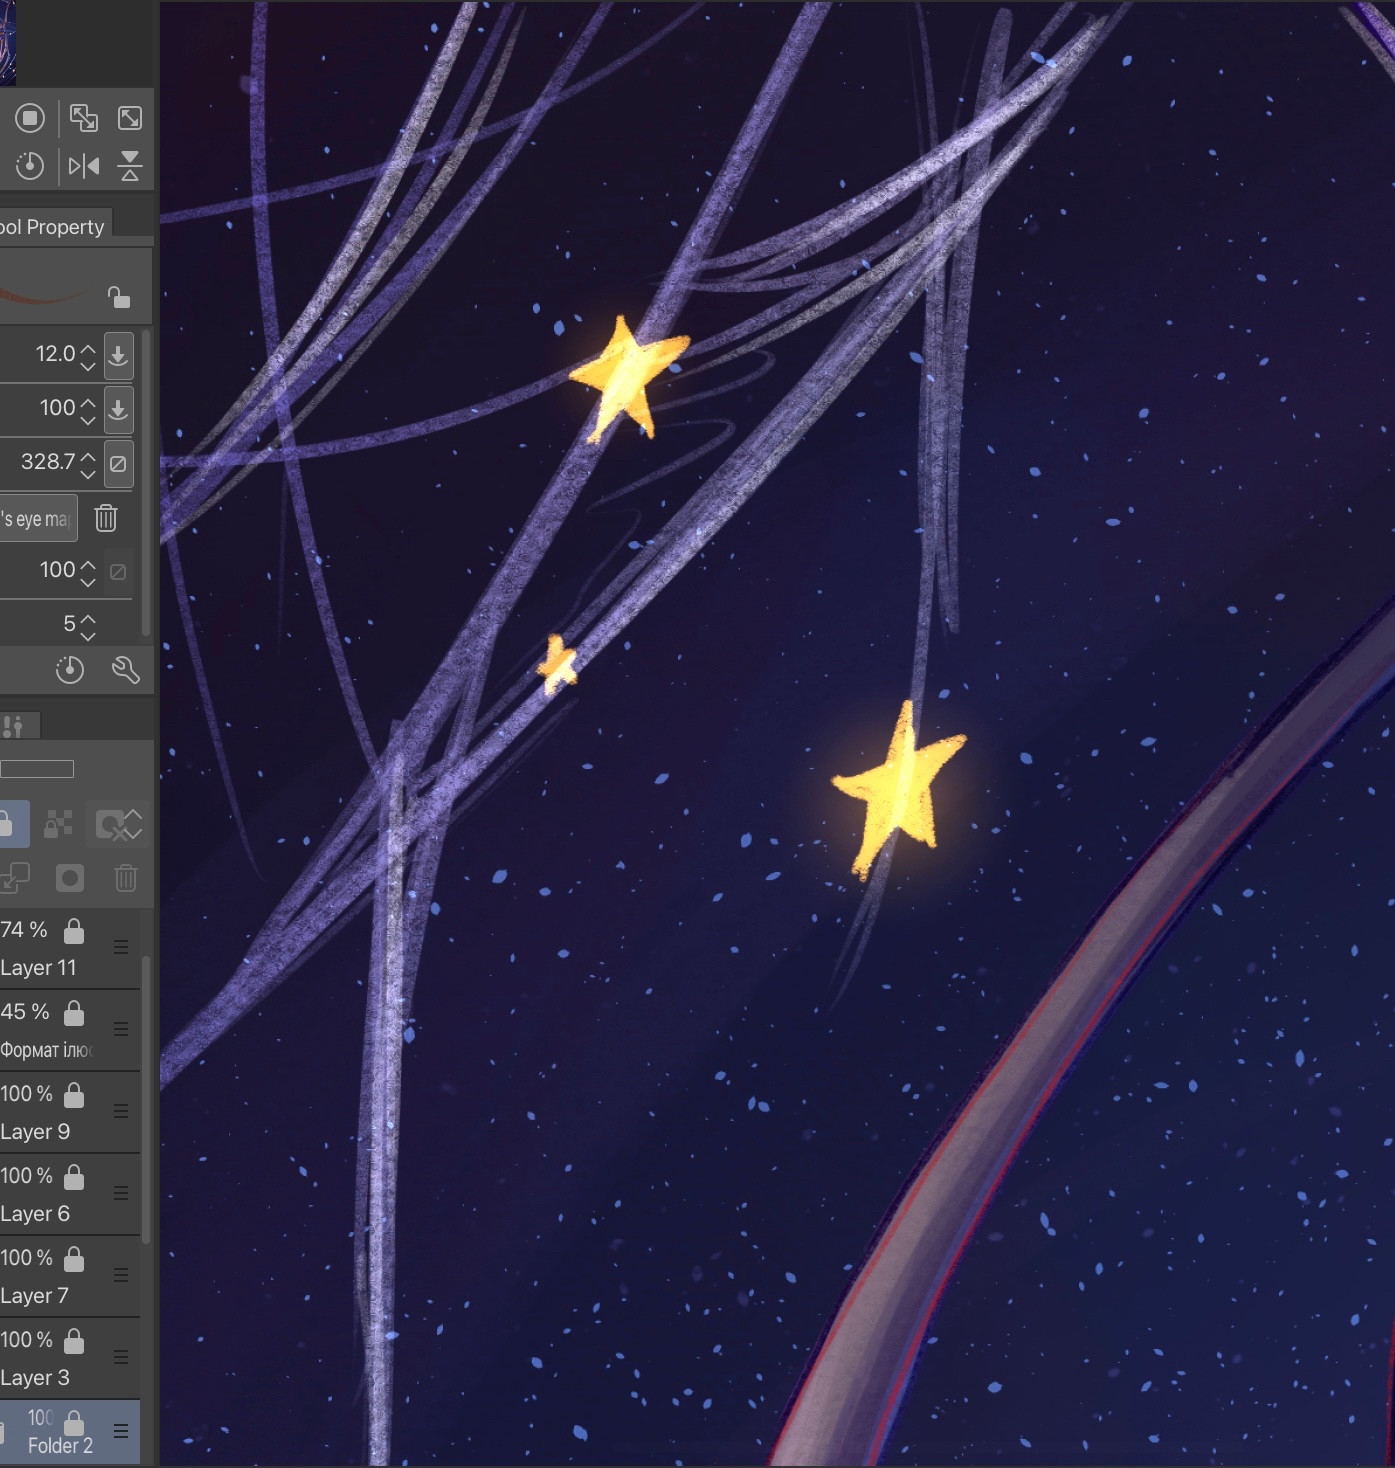Toggle the lock icon on Layer 11
The width and height of the screenshot is (1395, 1468).
click(x=74, y=931)
